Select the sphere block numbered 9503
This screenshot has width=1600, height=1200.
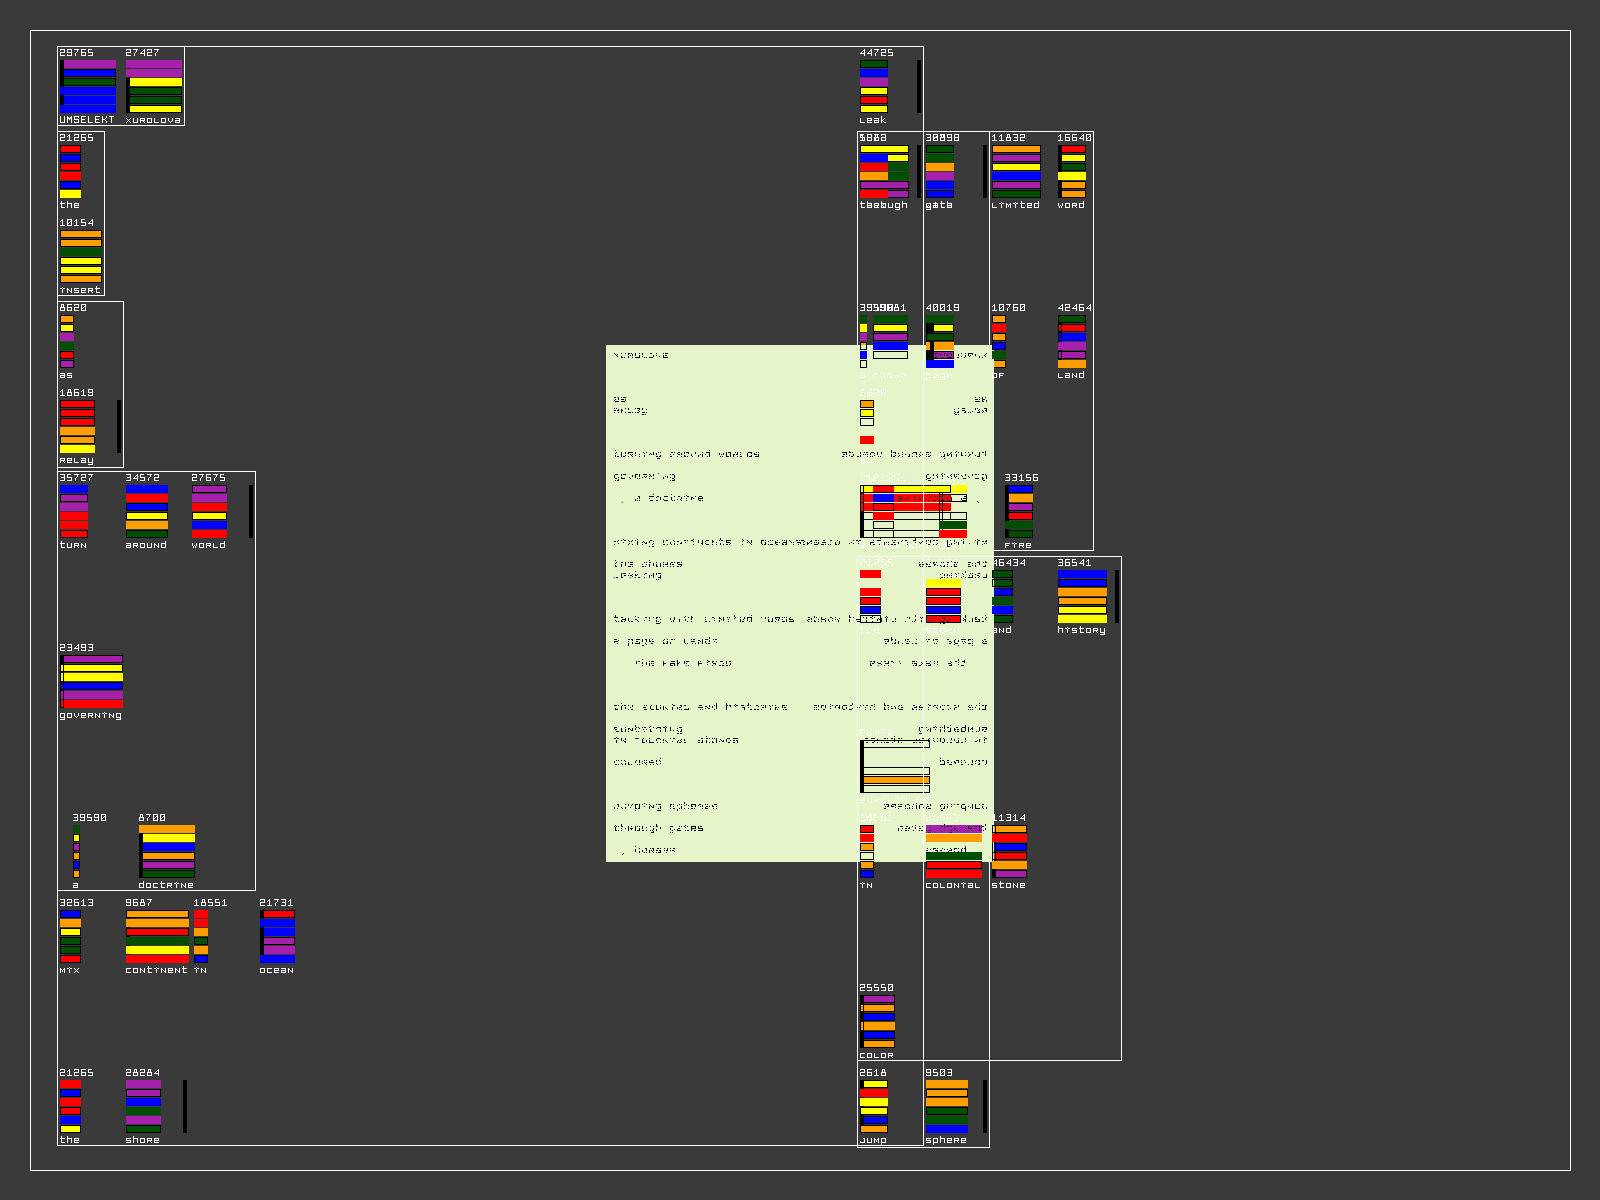pyautogui.click(x=947, y=1106)
